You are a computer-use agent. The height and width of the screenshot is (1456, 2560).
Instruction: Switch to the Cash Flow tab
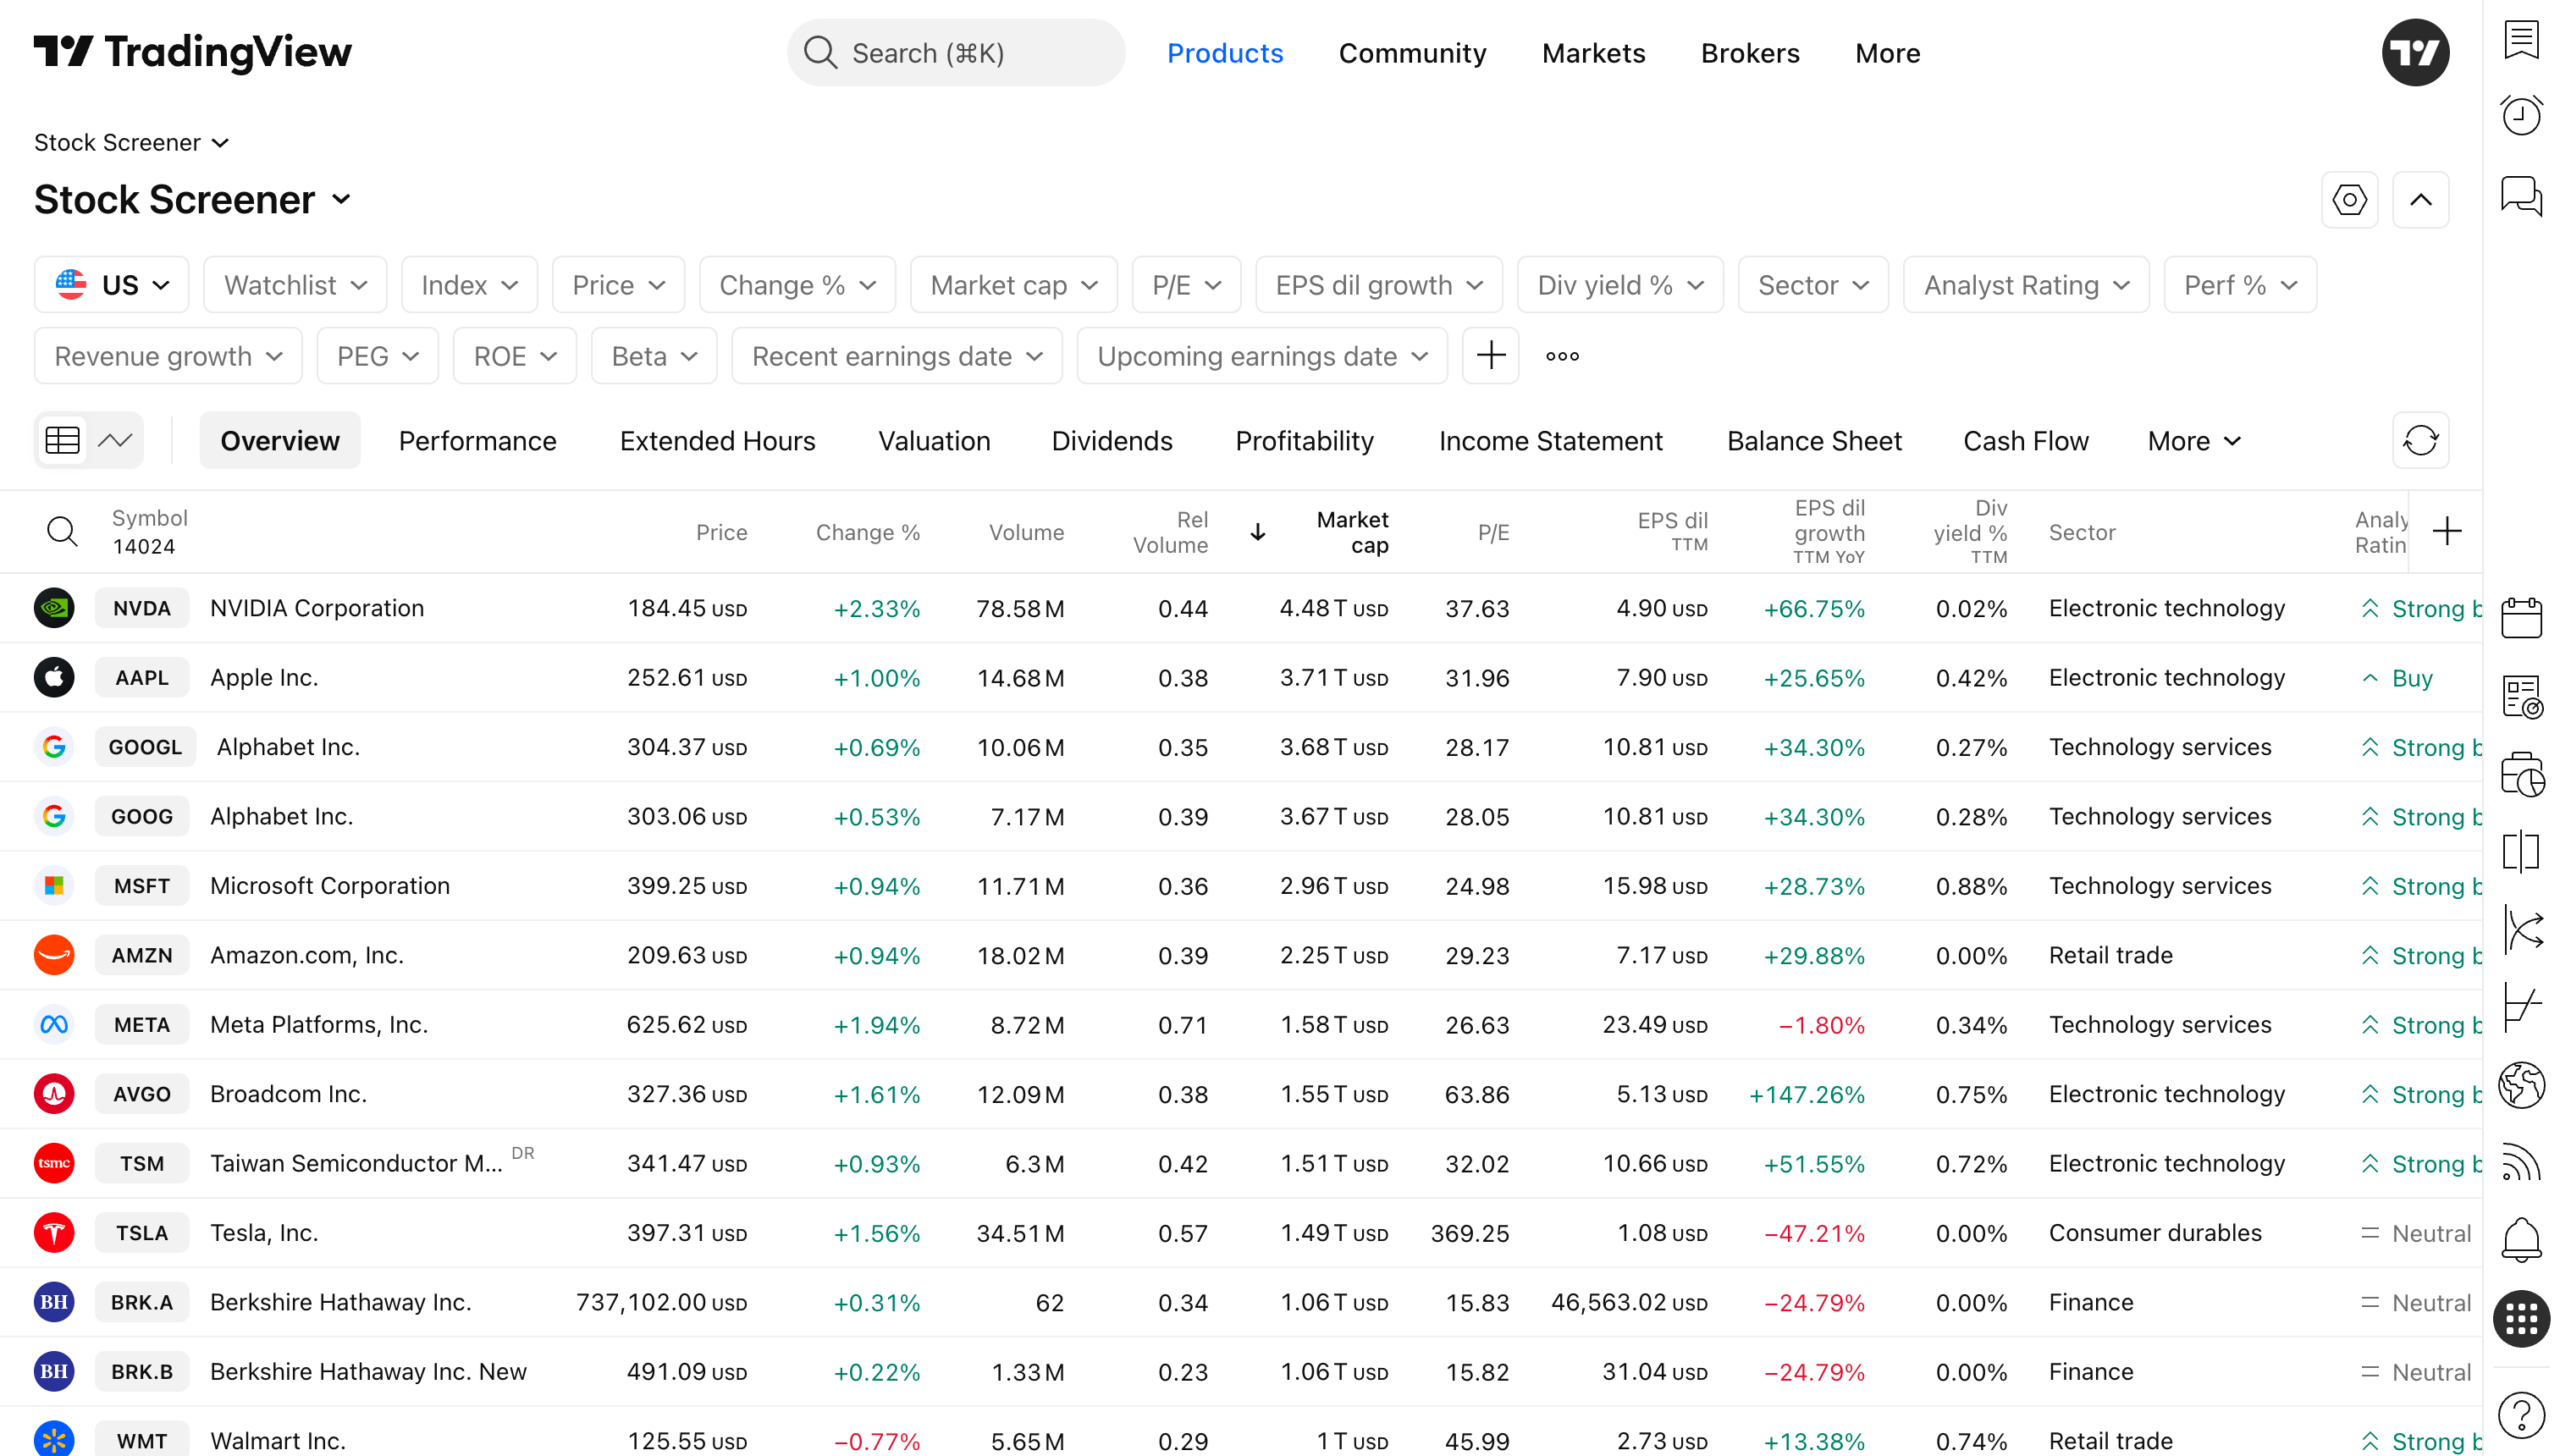coord(2025,441)
